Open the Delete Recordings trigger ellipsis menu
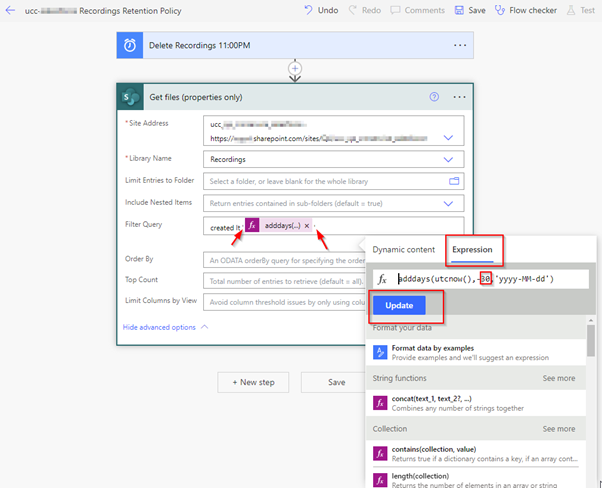602x488 pixels. (459, 45)
